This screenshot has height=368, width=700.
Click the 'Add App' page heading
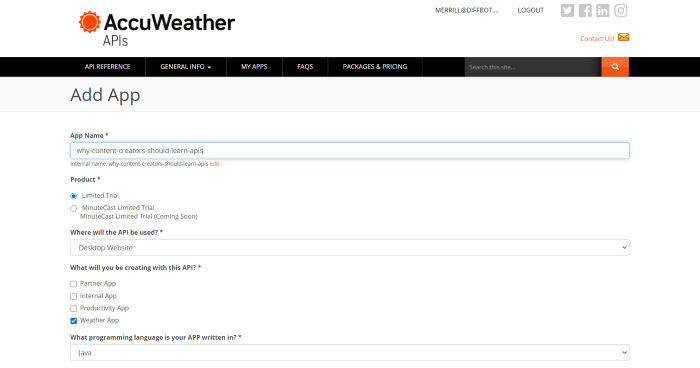pos(105,95)
